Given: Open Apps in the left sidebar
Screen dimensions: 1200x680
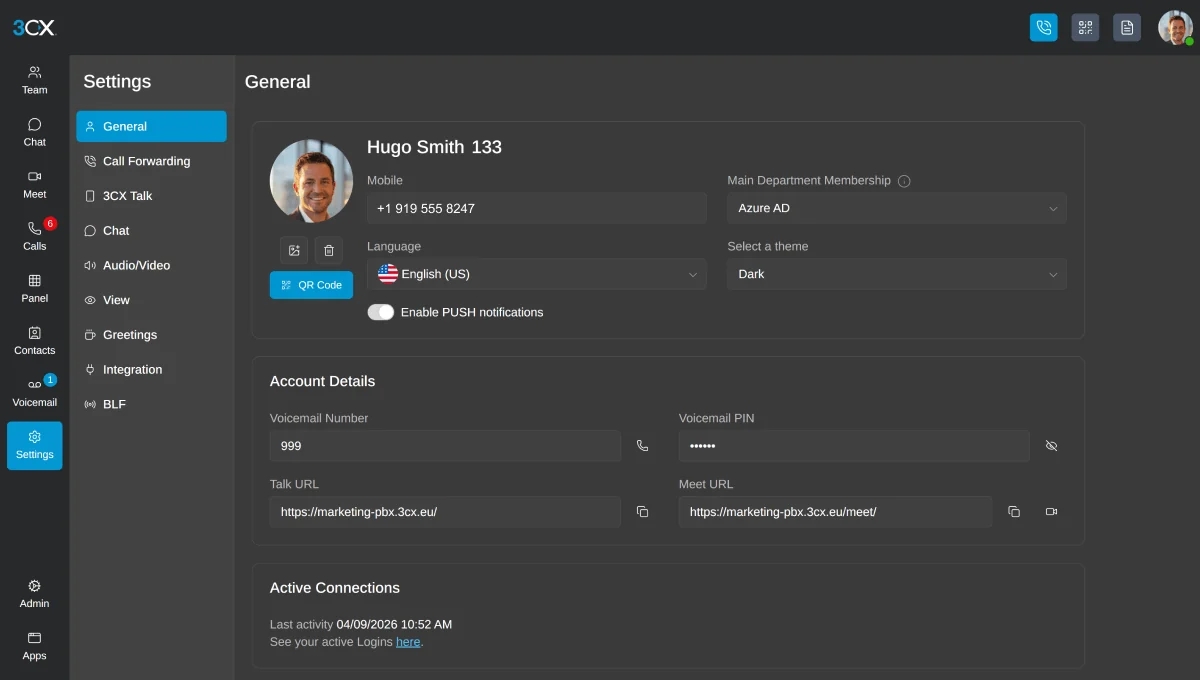Looking at the screenshot, I should 35,646.
